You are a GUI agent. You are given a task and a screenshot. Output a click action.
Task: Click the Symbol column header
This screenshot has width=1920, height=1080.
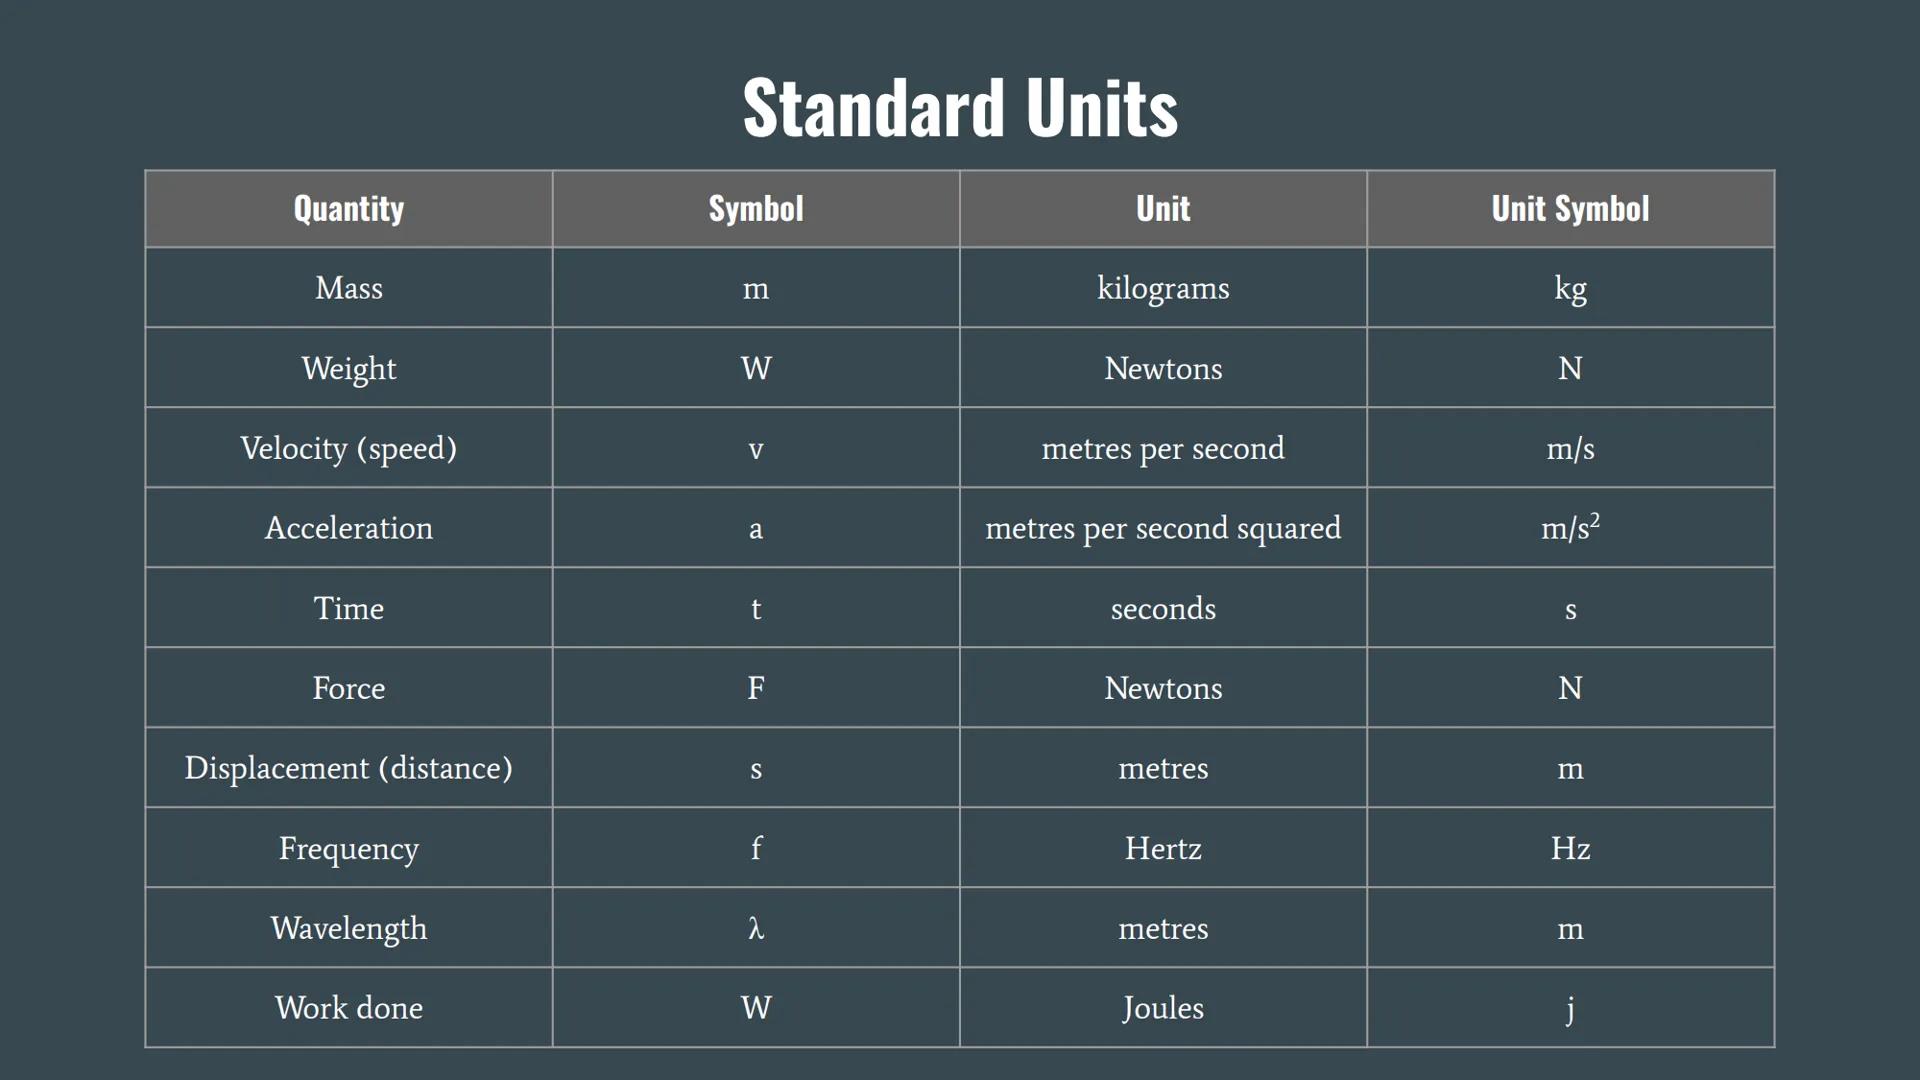point(756,208)
